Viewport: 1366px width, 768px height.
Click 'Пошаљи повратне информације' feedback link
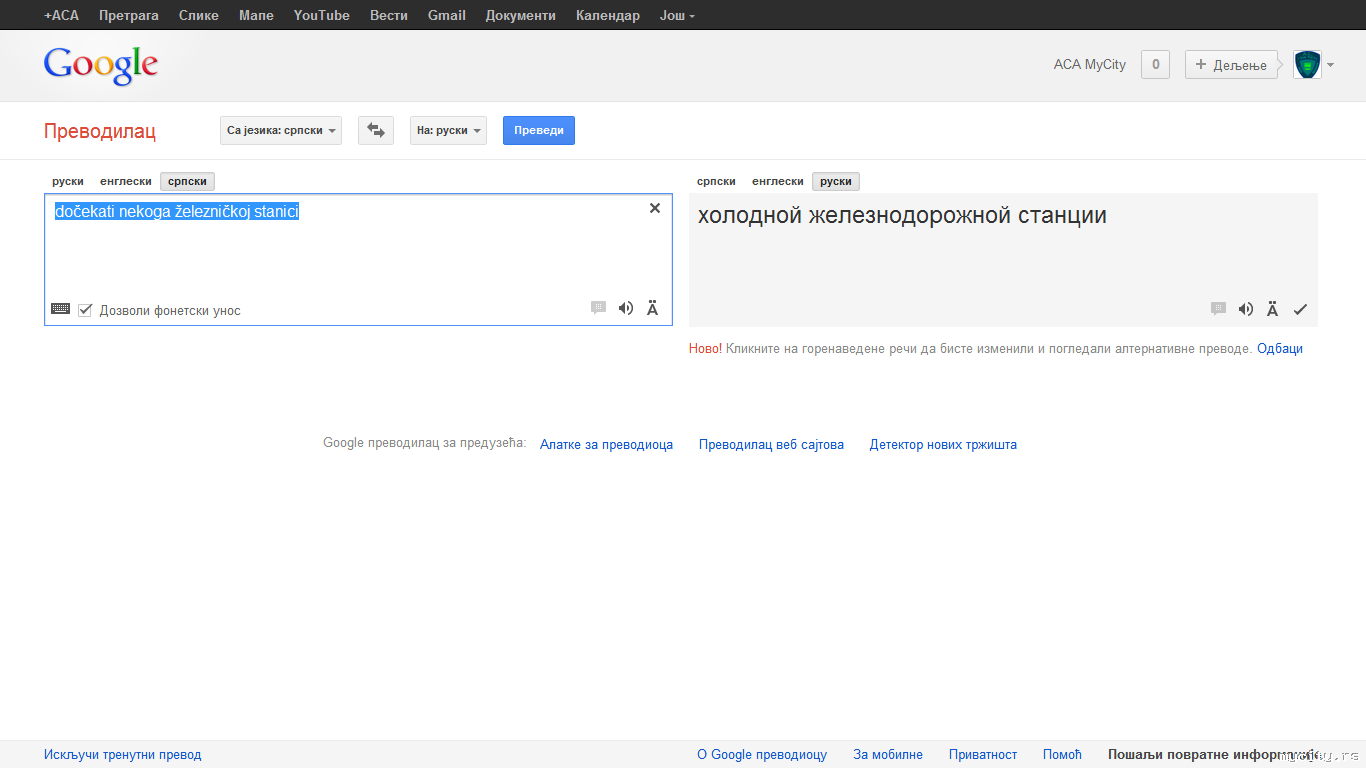1214,755
